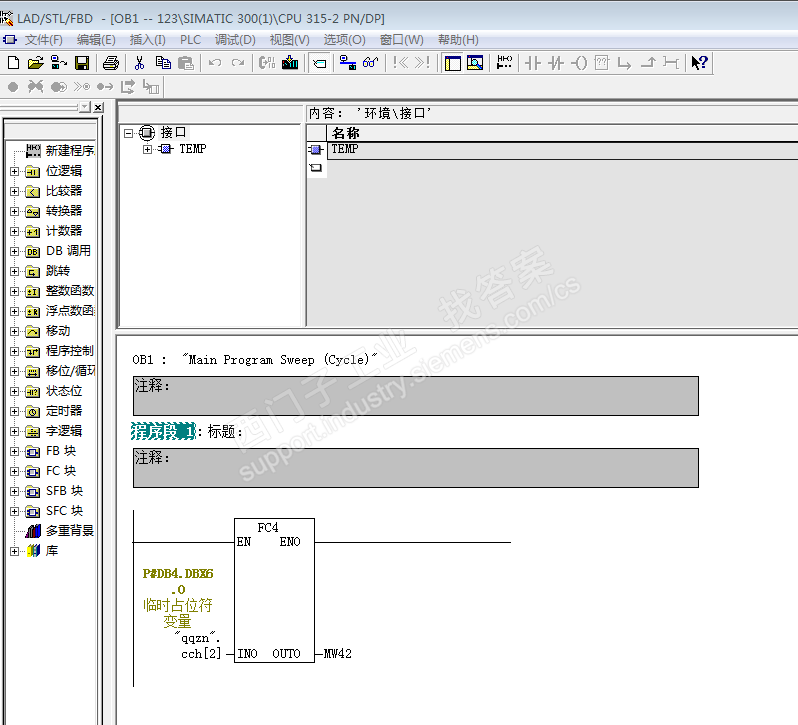Select the MW42 output operand
798x725 pixels.
click(337, 654)
